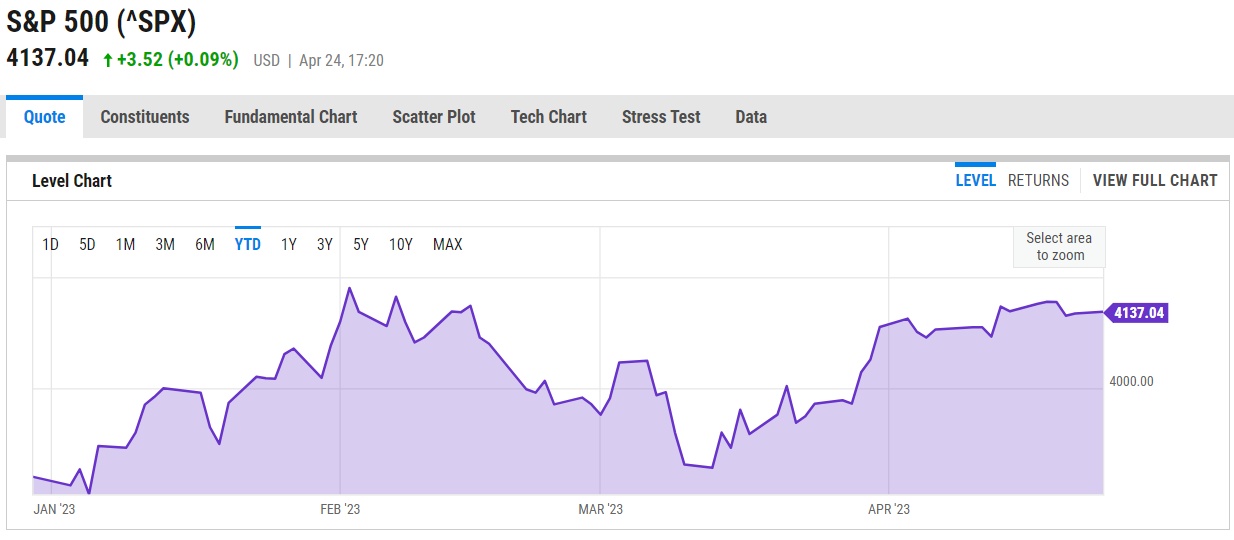
Task: Open the Tech Chart tab
Action: click(x=548, y=117)
